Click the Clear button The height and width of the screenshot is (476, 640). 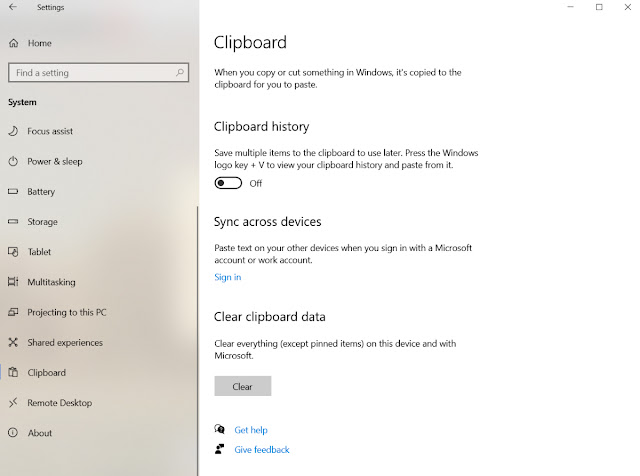click(242, 386)
